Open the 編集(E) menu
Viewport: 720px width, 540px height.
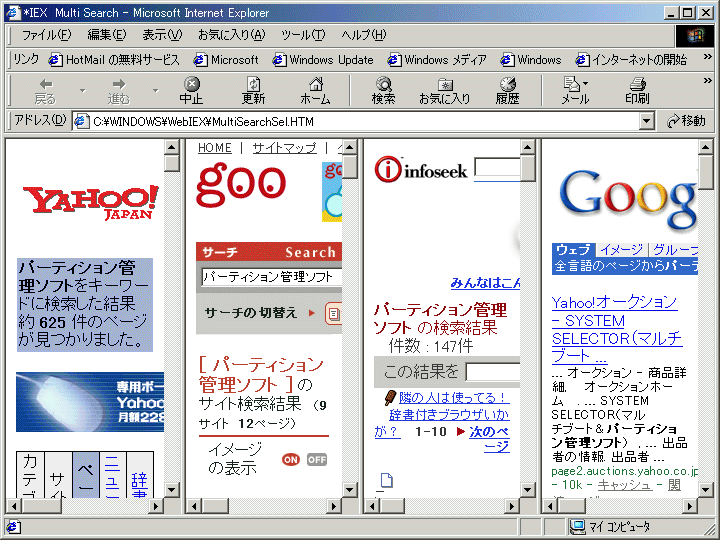[107, 35]
